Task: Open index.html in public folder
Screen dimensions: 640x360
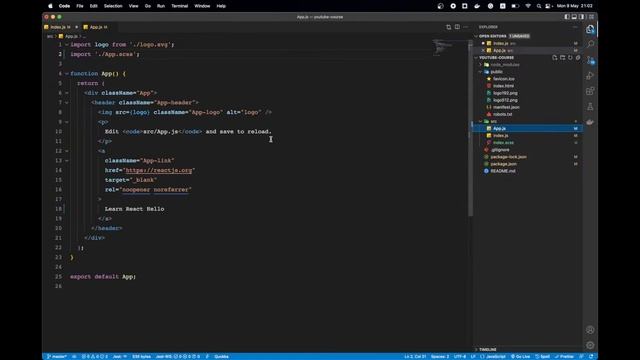Action: [503, 86]
